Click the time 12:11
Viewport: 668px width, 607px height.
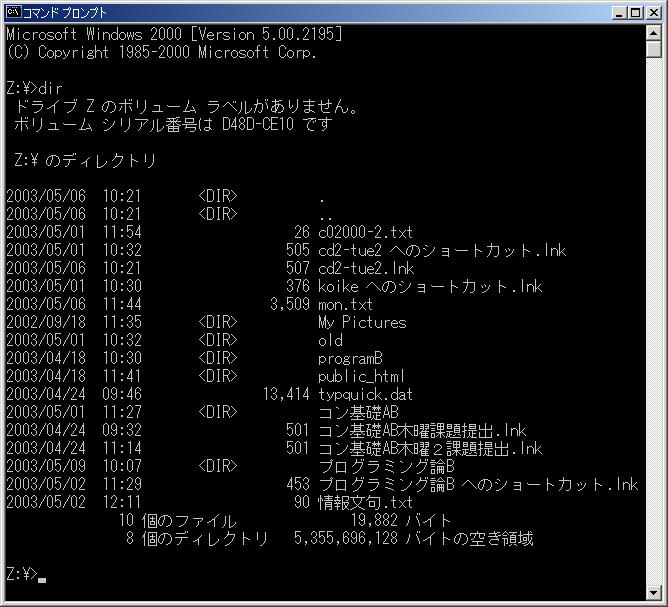[x=122, y=503]
